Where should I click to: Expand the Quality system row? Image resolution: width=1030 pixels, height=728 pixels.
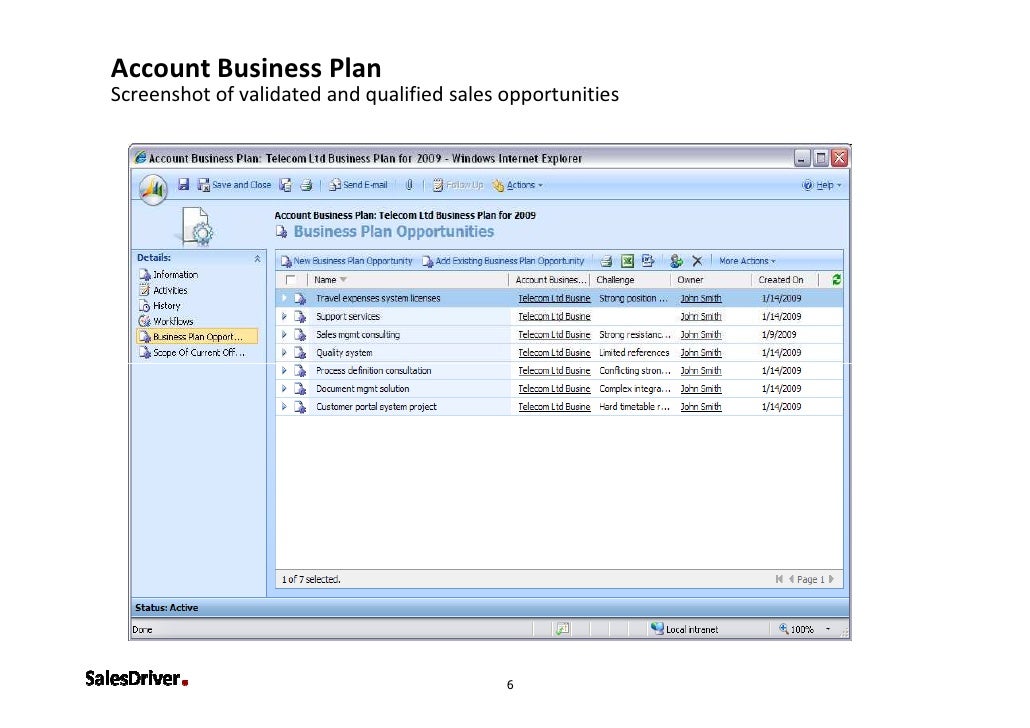[284, 352]
